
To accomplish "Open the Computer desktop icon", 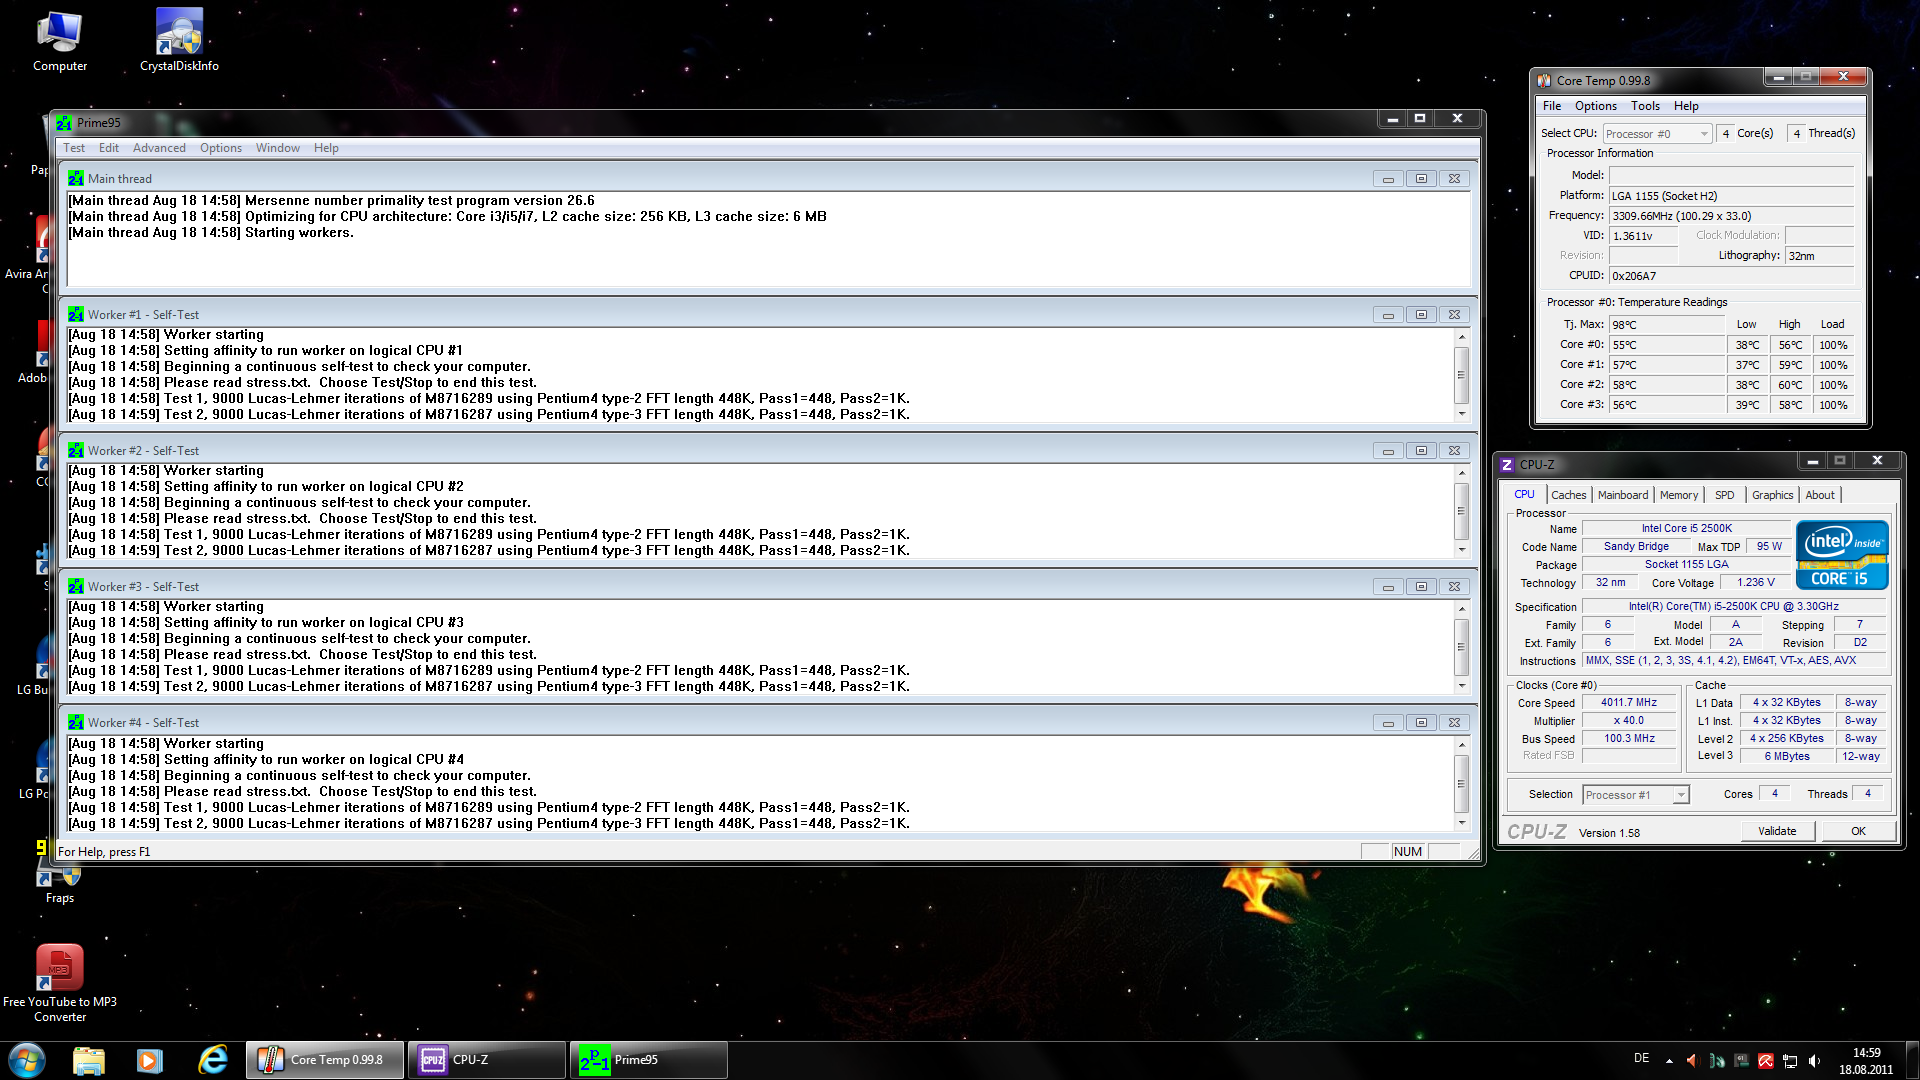I will point(59,32).
